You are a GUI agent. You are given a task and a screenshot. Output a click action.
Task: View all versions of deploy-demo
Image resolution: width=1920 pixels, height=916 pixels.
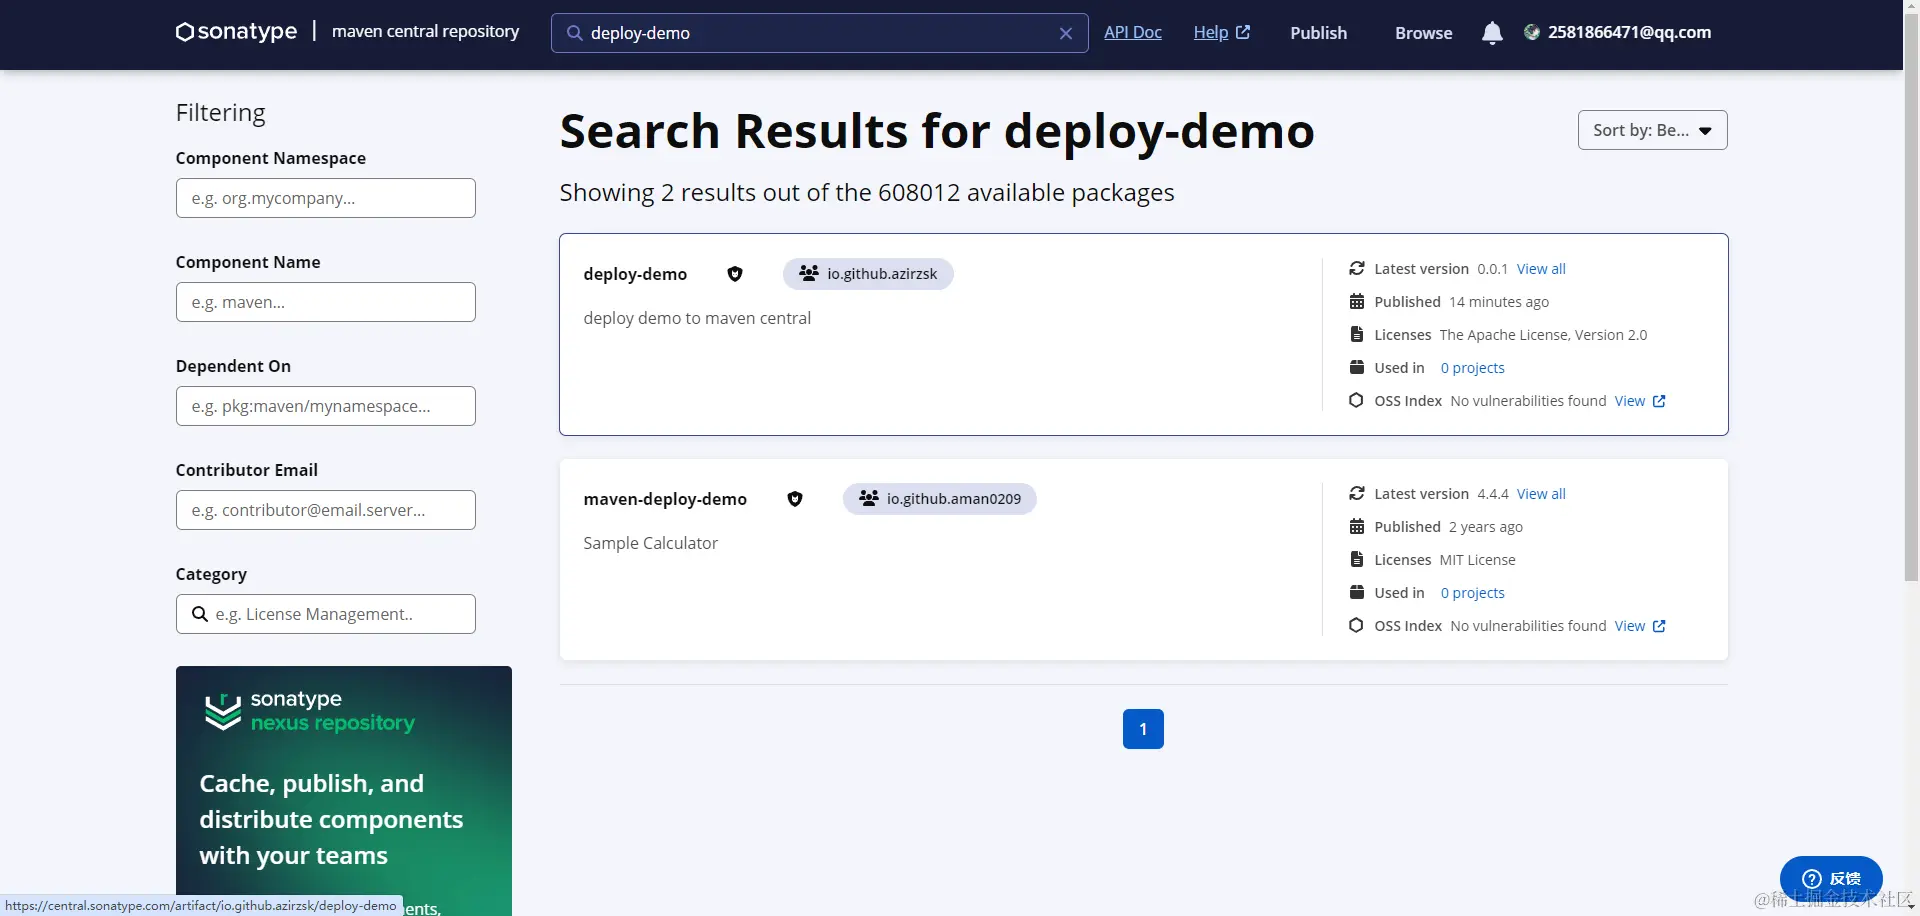point(1541,269)
